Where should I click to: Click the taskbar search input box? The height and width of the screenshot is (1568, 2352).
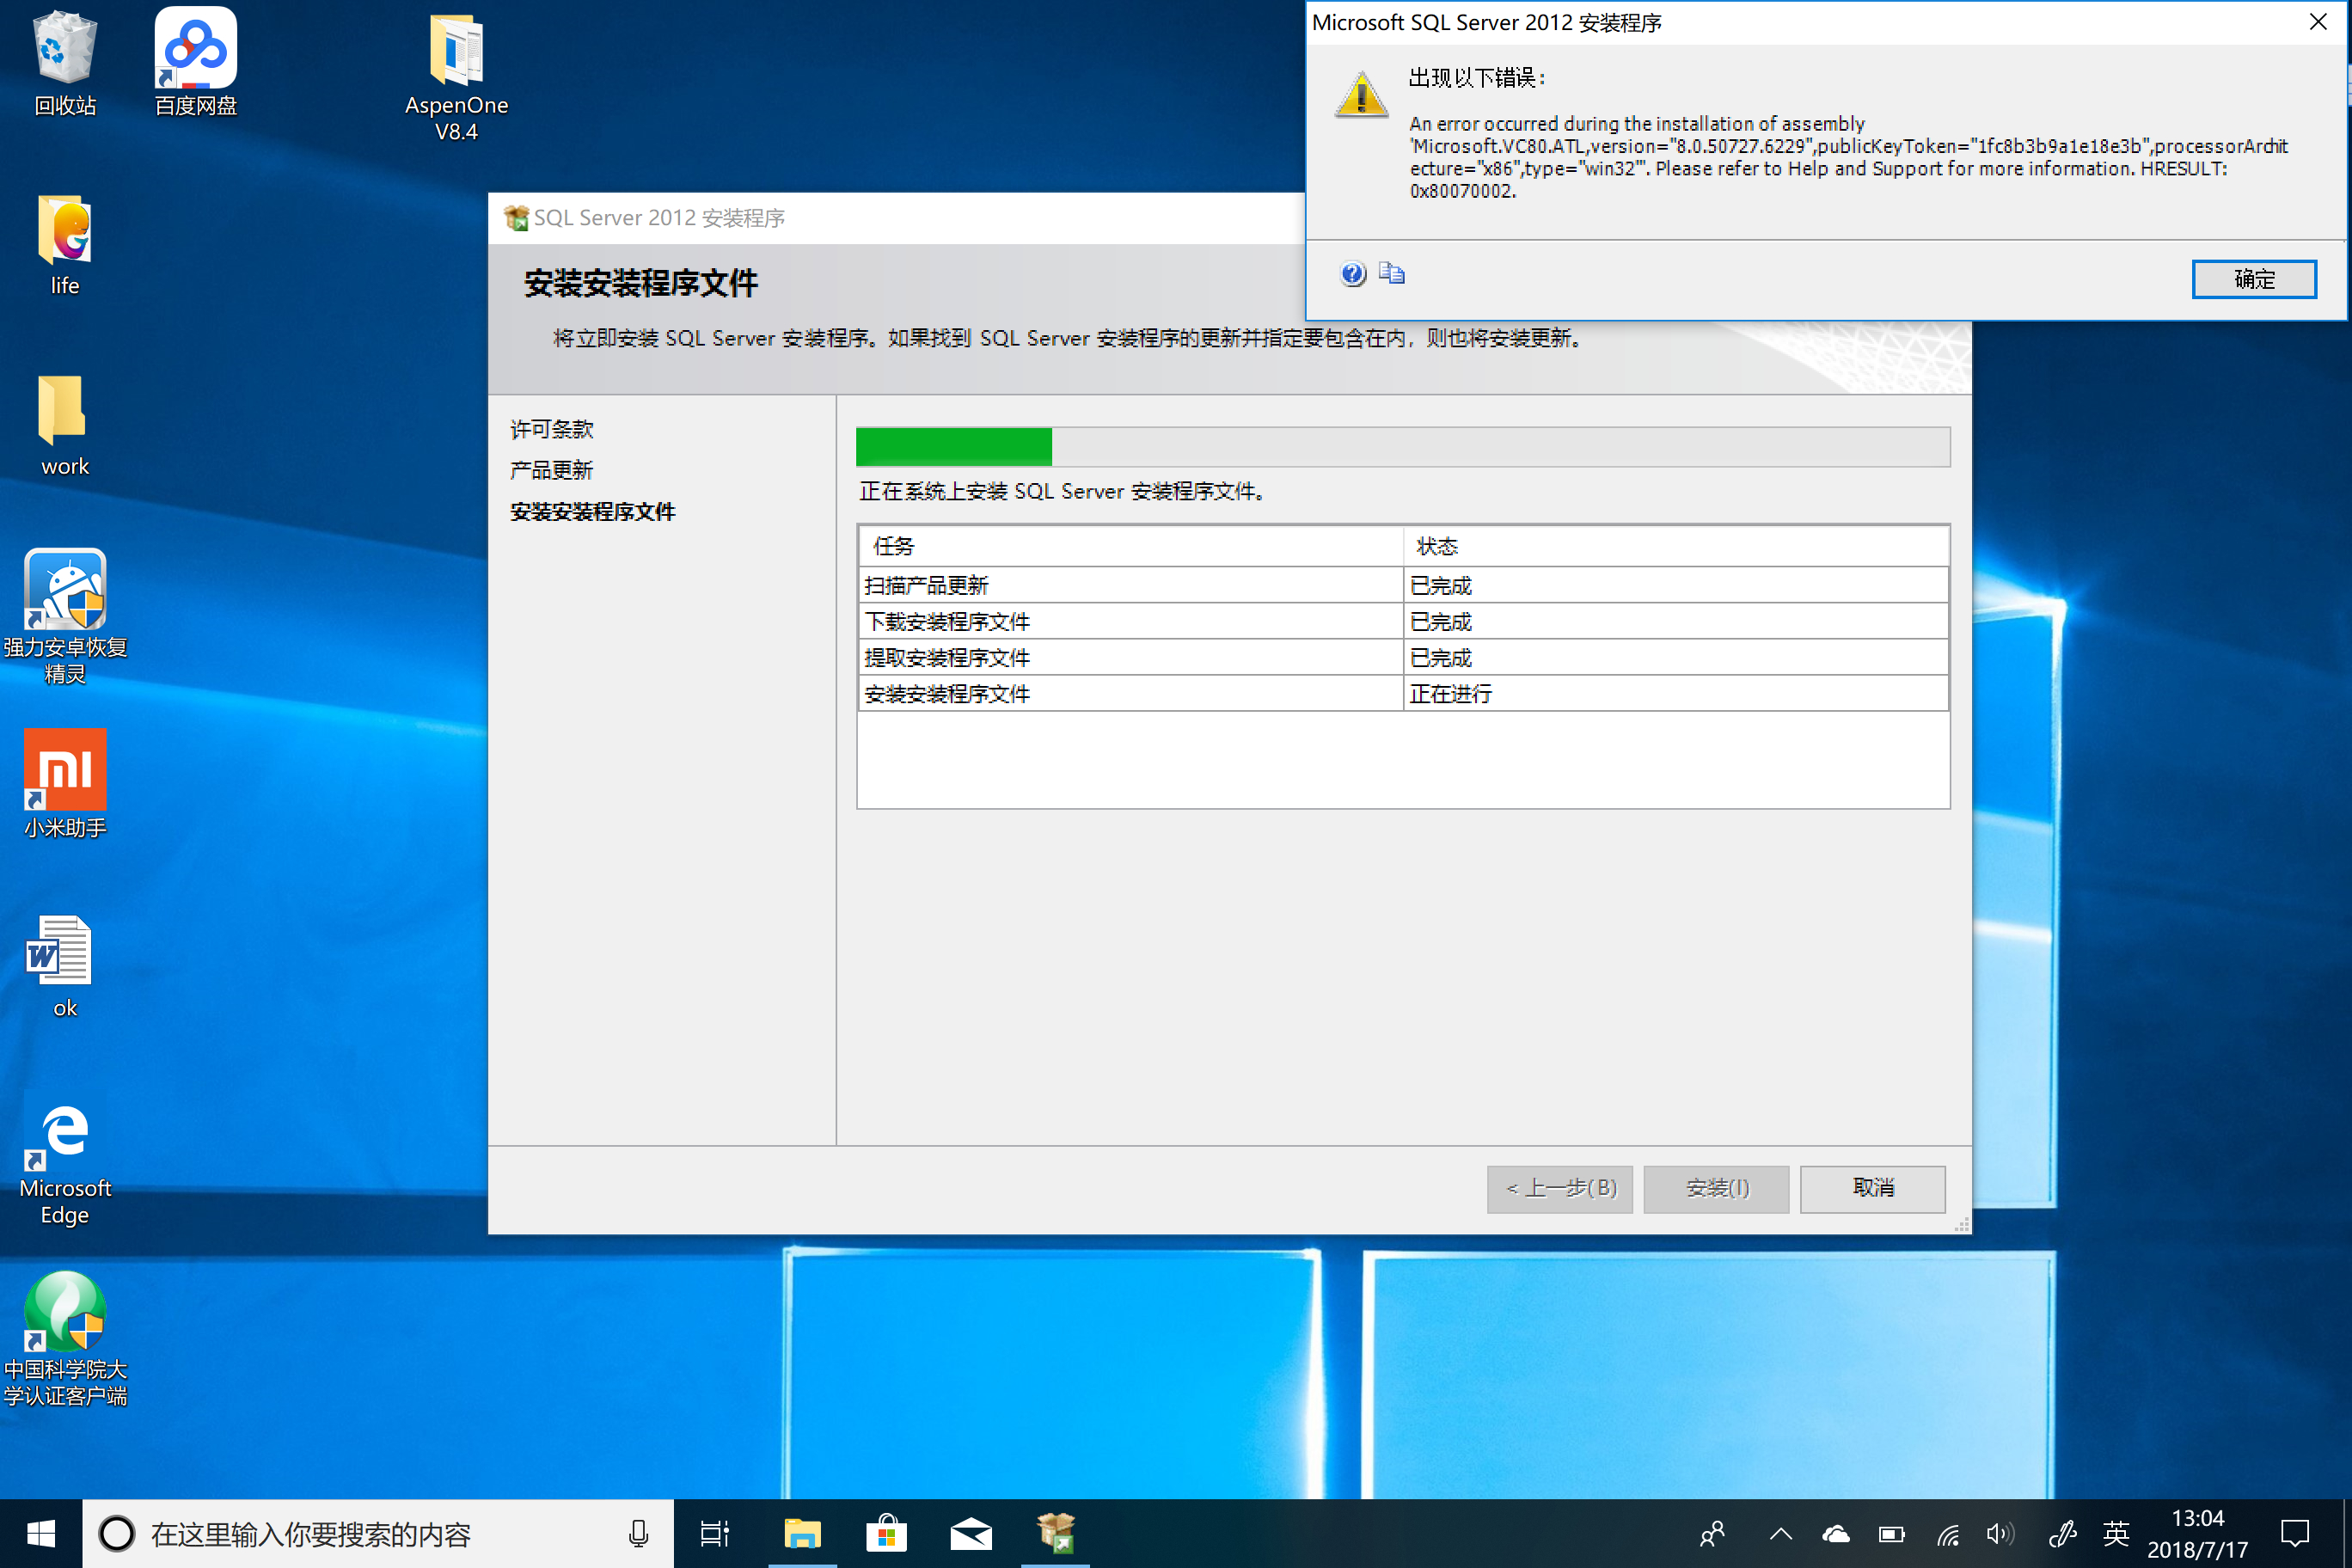click(380, 1533)
